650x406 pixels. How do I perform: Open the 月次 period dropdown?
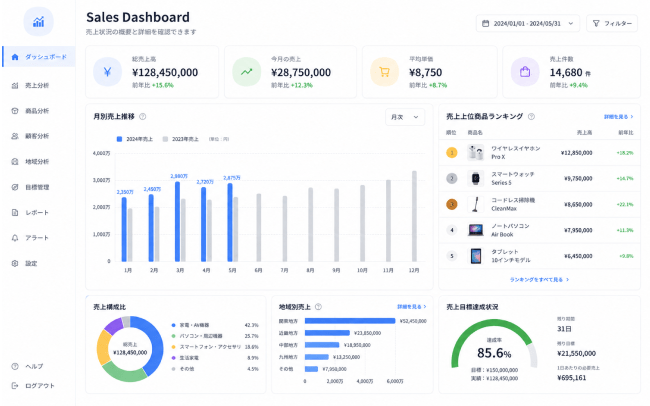tap(405, 117)
